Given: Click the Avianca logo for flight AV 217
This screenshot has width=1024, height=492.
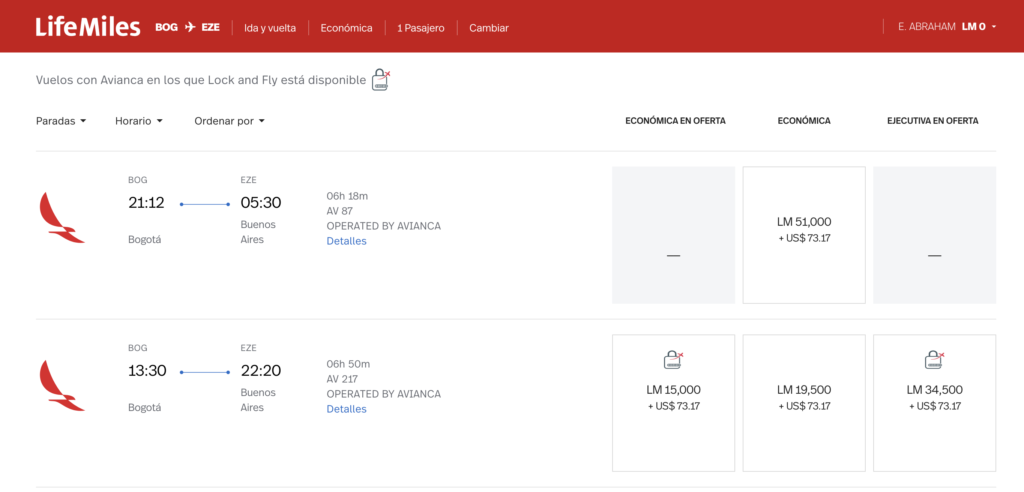Looking at the screenshot, I should tap(61, 385).
